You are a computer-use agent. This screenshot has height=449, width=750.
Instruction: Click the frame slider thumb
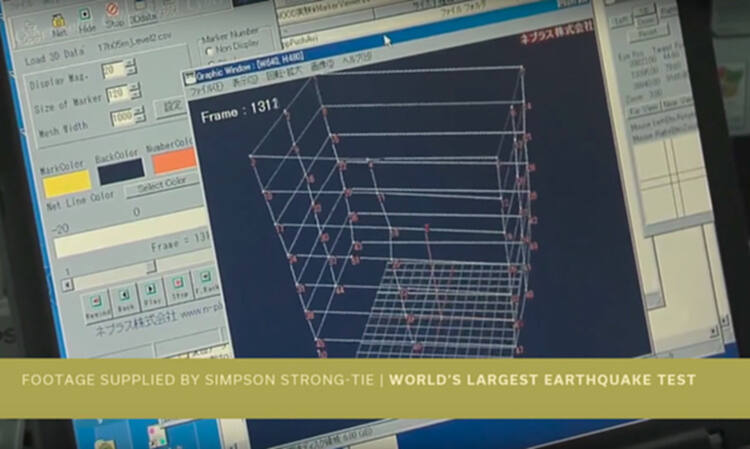click(152, 266)
